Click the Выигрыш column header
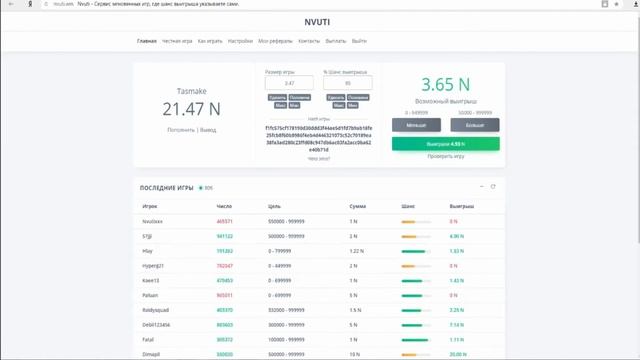 [x=462, y=207]
